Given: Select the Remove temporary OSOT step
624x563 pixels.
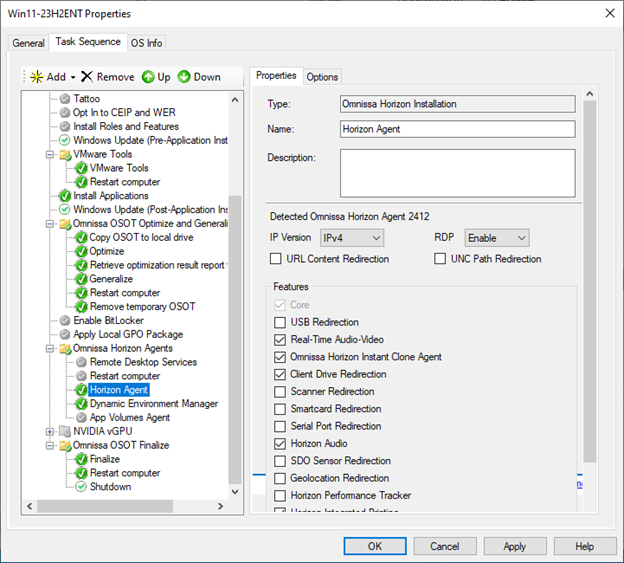Looking at the screenshot, I should pyautogui.click(x=142, y=307).
